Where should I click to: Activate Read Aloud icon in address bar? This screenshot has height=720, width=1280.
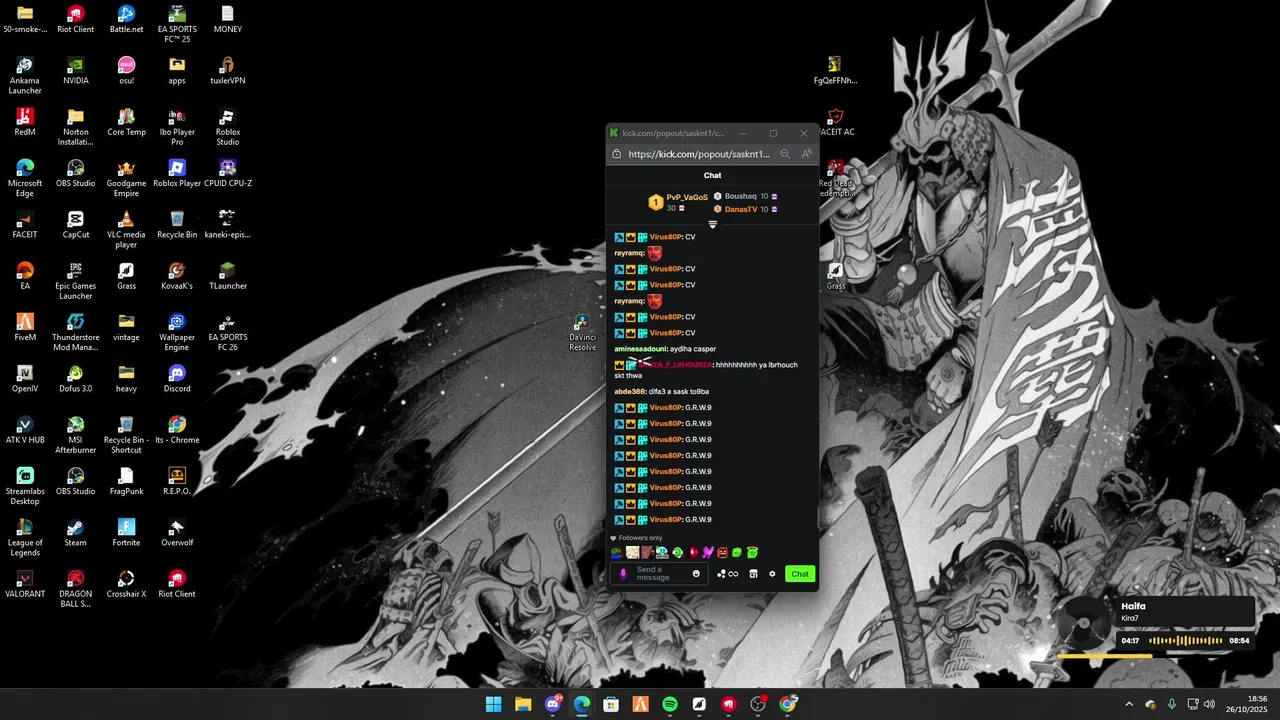coord(806,154)
